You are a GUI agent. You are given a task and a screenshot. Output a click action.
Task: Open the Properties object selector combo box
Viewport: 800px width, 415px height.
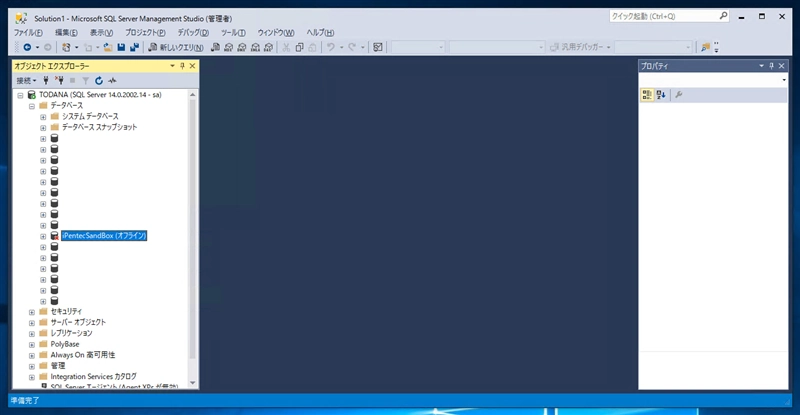point(713,80)
